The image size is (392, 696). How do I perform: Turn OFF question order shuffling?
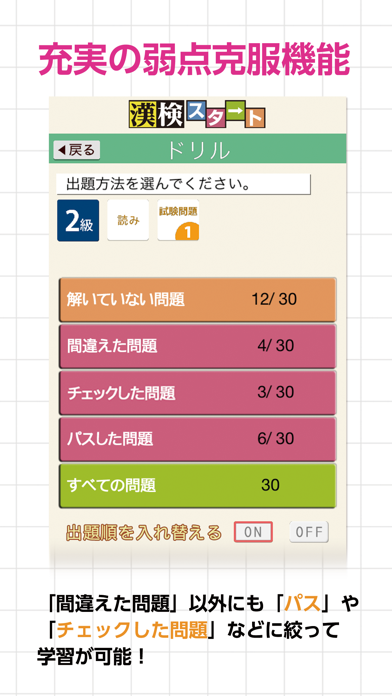coord(309,532)
